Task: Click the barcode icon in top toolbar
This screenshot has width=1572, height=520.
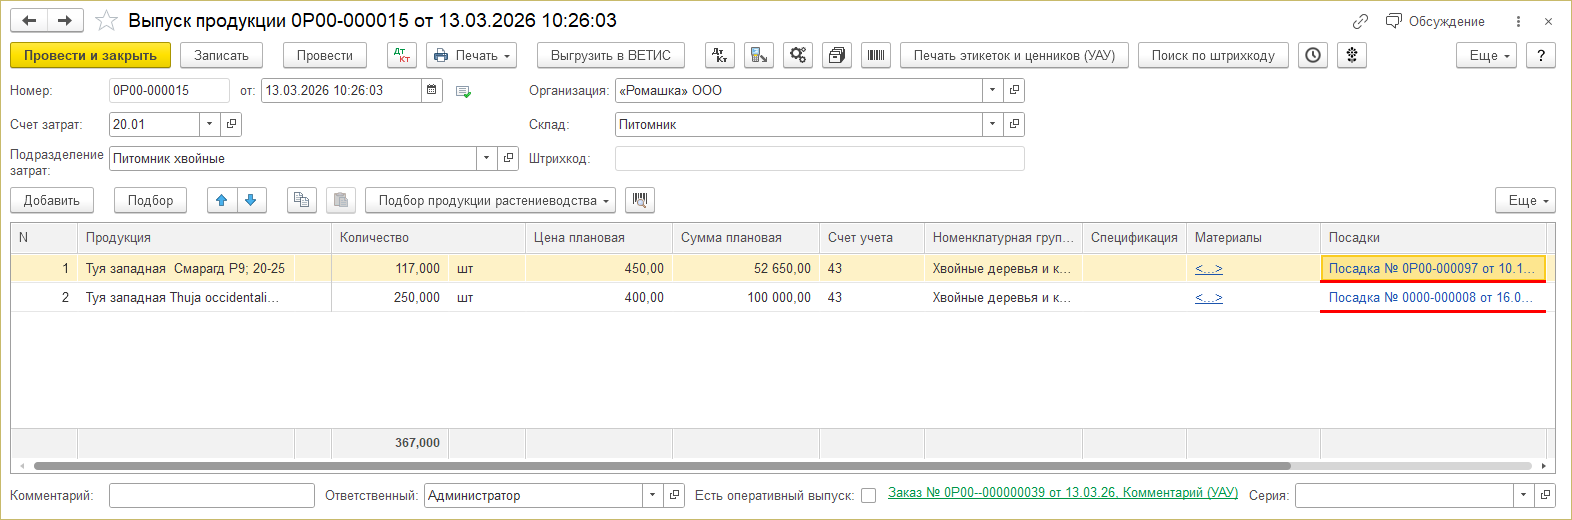Action: click(x=876, y=55)
